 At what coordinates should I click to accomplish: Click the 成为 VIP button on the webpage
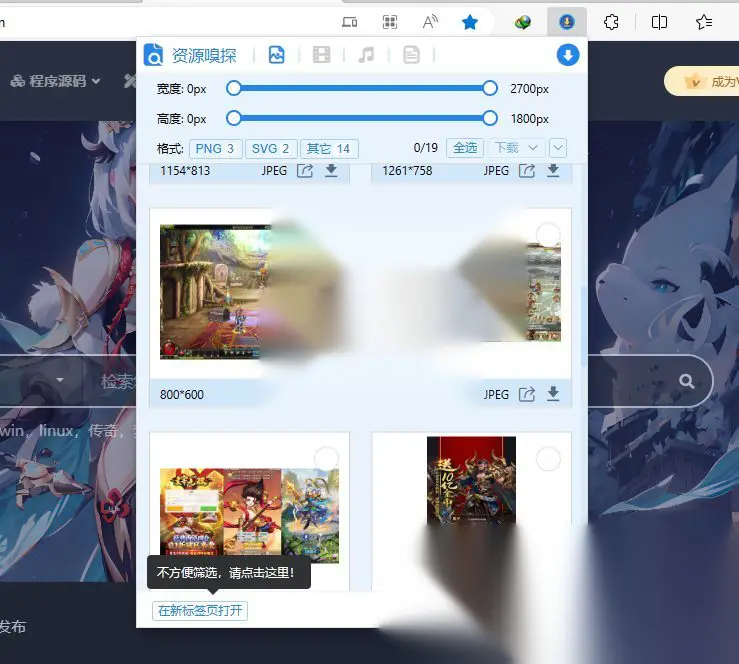point(701,82)
